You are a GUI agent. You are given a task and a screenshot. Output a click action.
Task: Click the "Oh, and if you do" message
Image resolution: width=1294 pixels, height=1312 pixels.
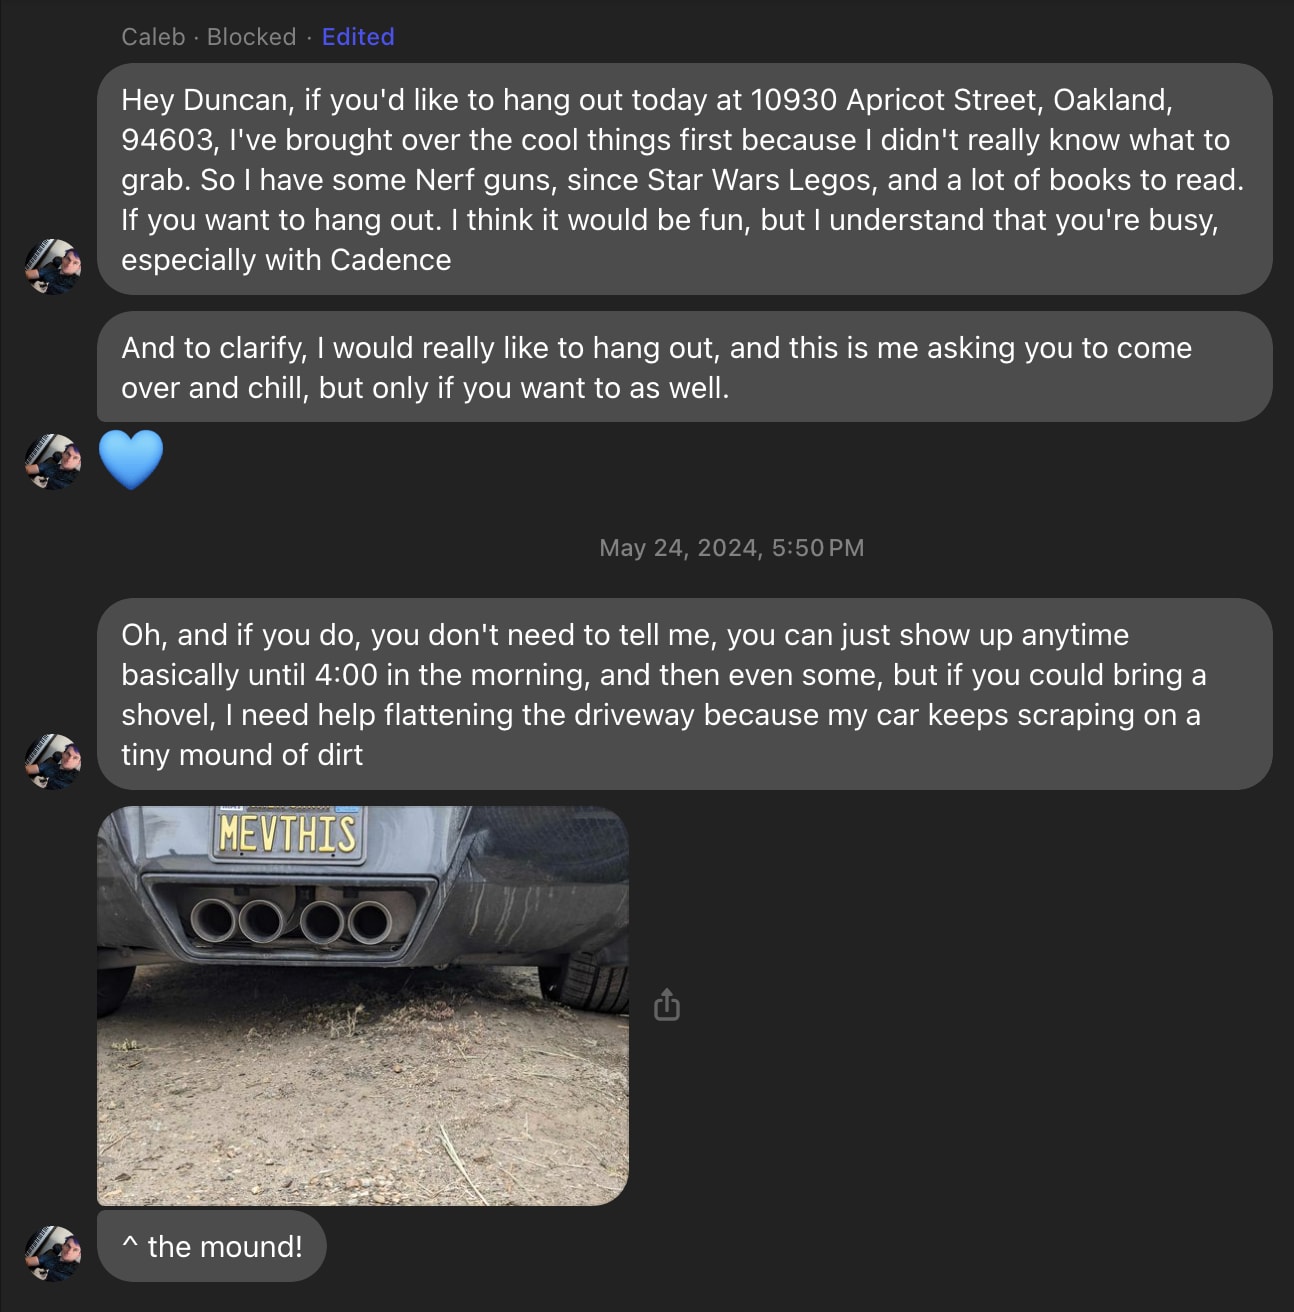click(685, 694)
